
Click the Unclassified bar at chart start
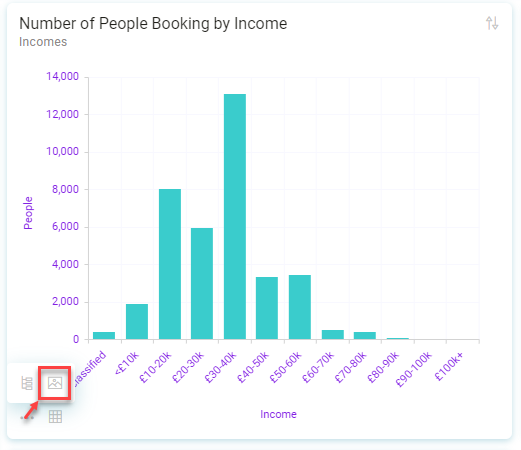tap(104, 336)
